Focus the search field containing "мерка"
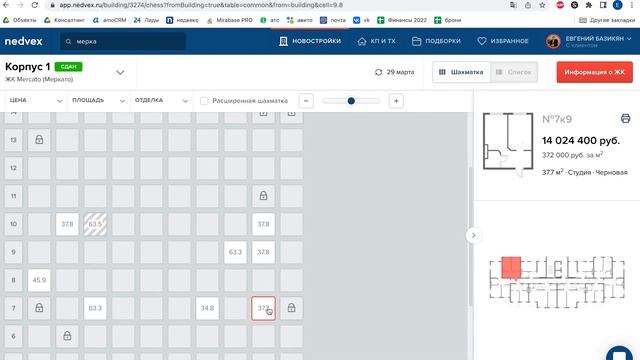Viewport: 640px width, 360px height. 123,41
